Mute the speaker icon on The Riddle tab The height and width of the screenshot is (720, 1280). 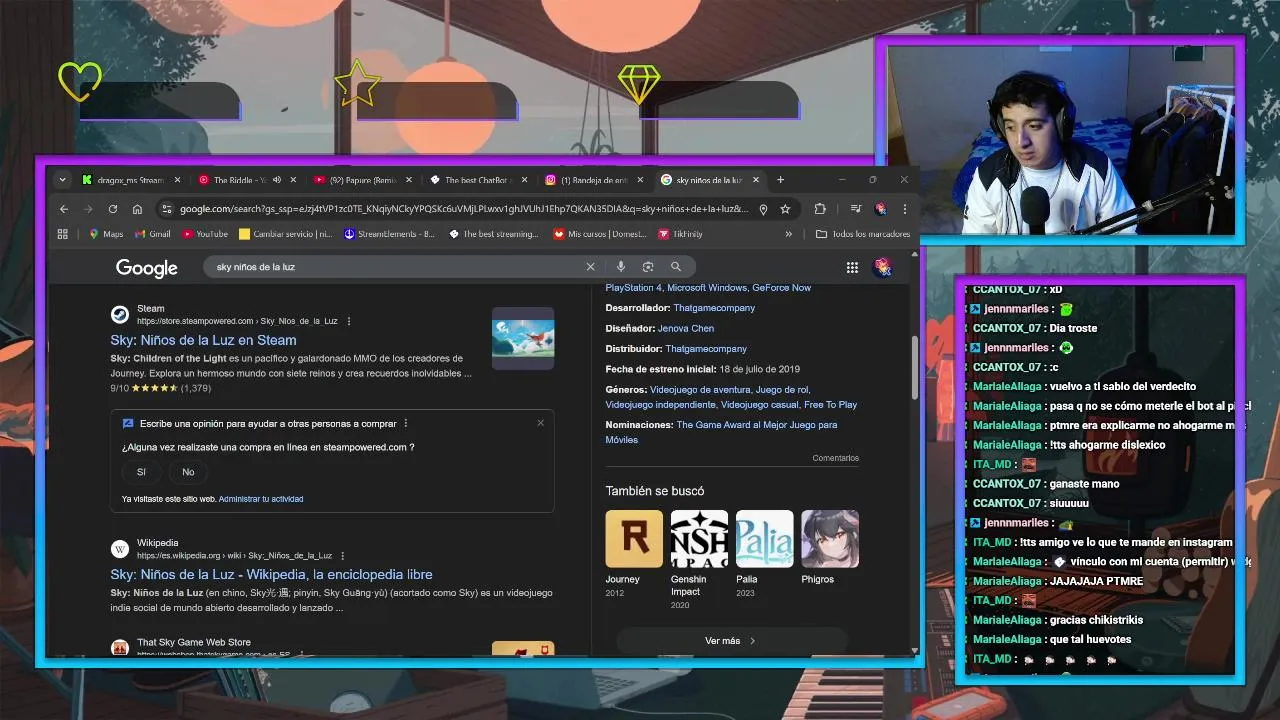tap(276, 180)
